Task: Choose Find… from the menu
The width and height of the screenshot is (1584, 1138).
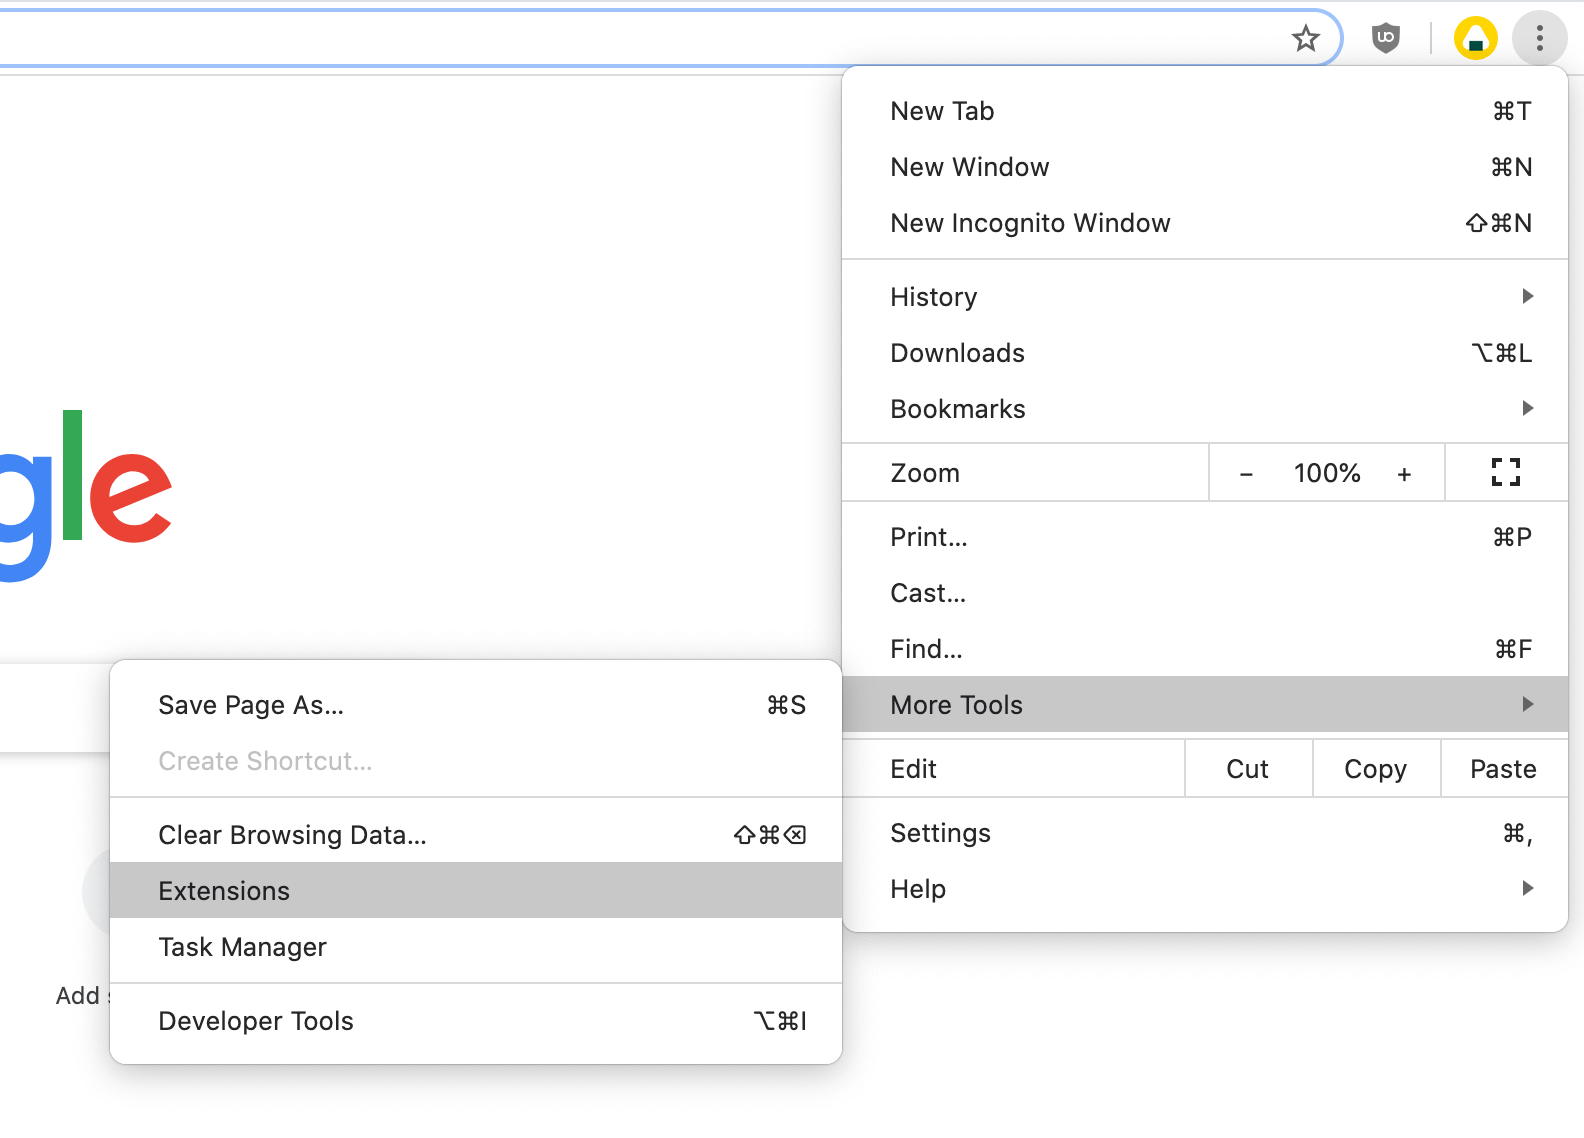Action: [x=1205, y=649]
